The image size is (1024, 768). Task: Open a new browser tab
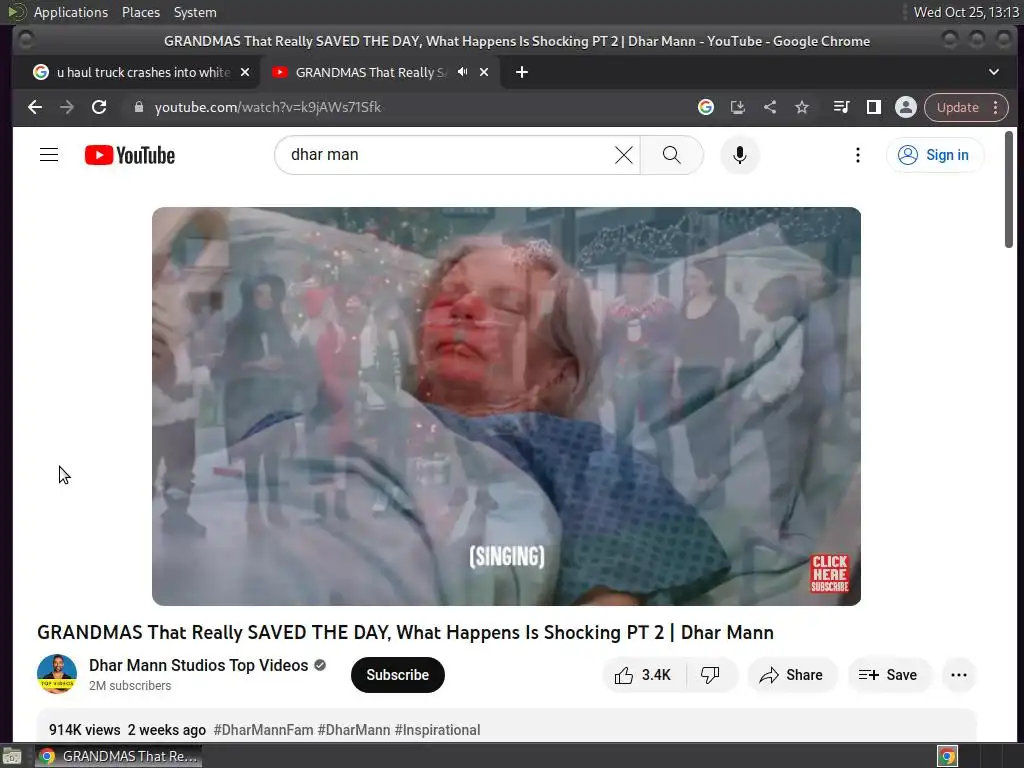521,72
